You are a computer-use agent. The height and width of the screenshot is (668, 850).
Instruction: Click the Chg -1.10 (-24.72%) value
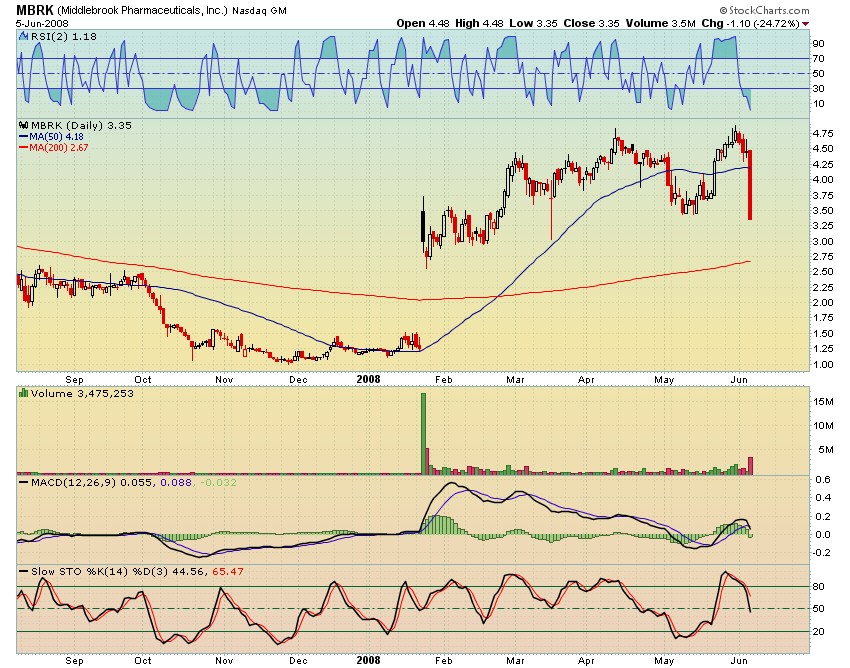pyautogui.click(x=750, y=23)
